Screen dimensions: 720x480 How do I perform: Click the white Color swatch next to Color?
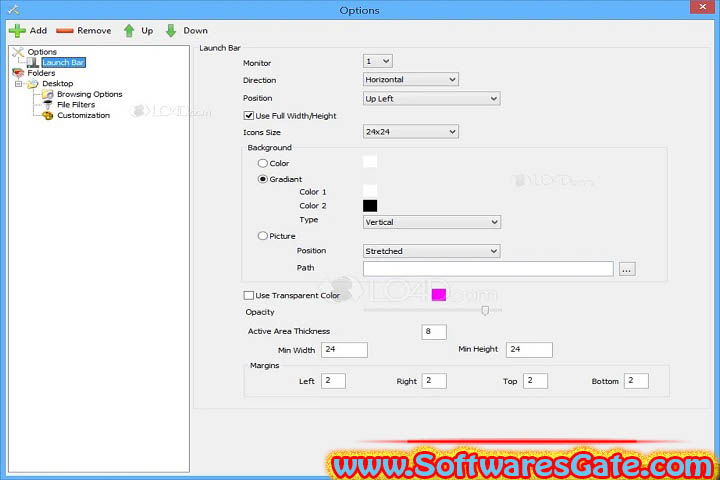tap(370, 162)
